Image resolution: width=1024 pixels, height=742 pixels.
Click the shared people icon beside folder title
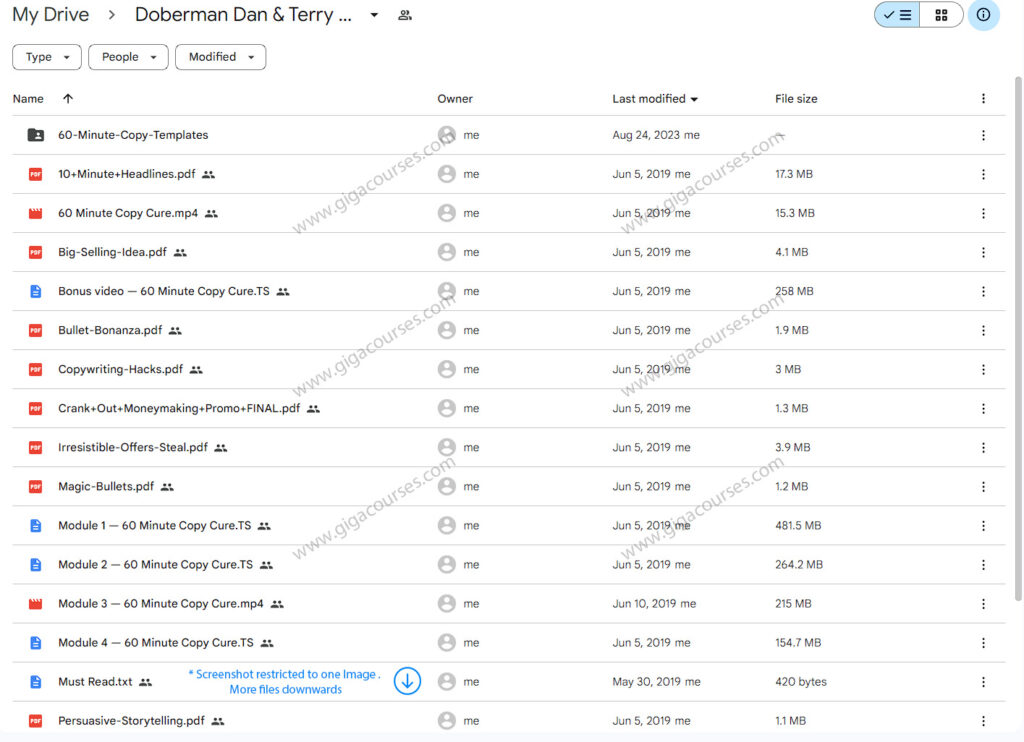point(405,16)
